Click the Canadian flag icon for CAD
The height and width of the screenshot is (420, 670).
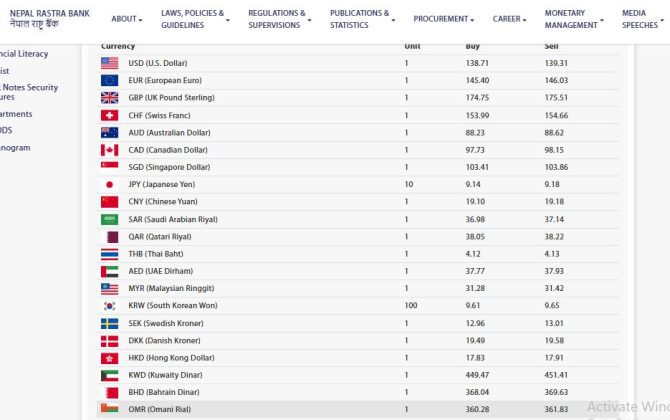pyautogui.click(x=109, y=150)
